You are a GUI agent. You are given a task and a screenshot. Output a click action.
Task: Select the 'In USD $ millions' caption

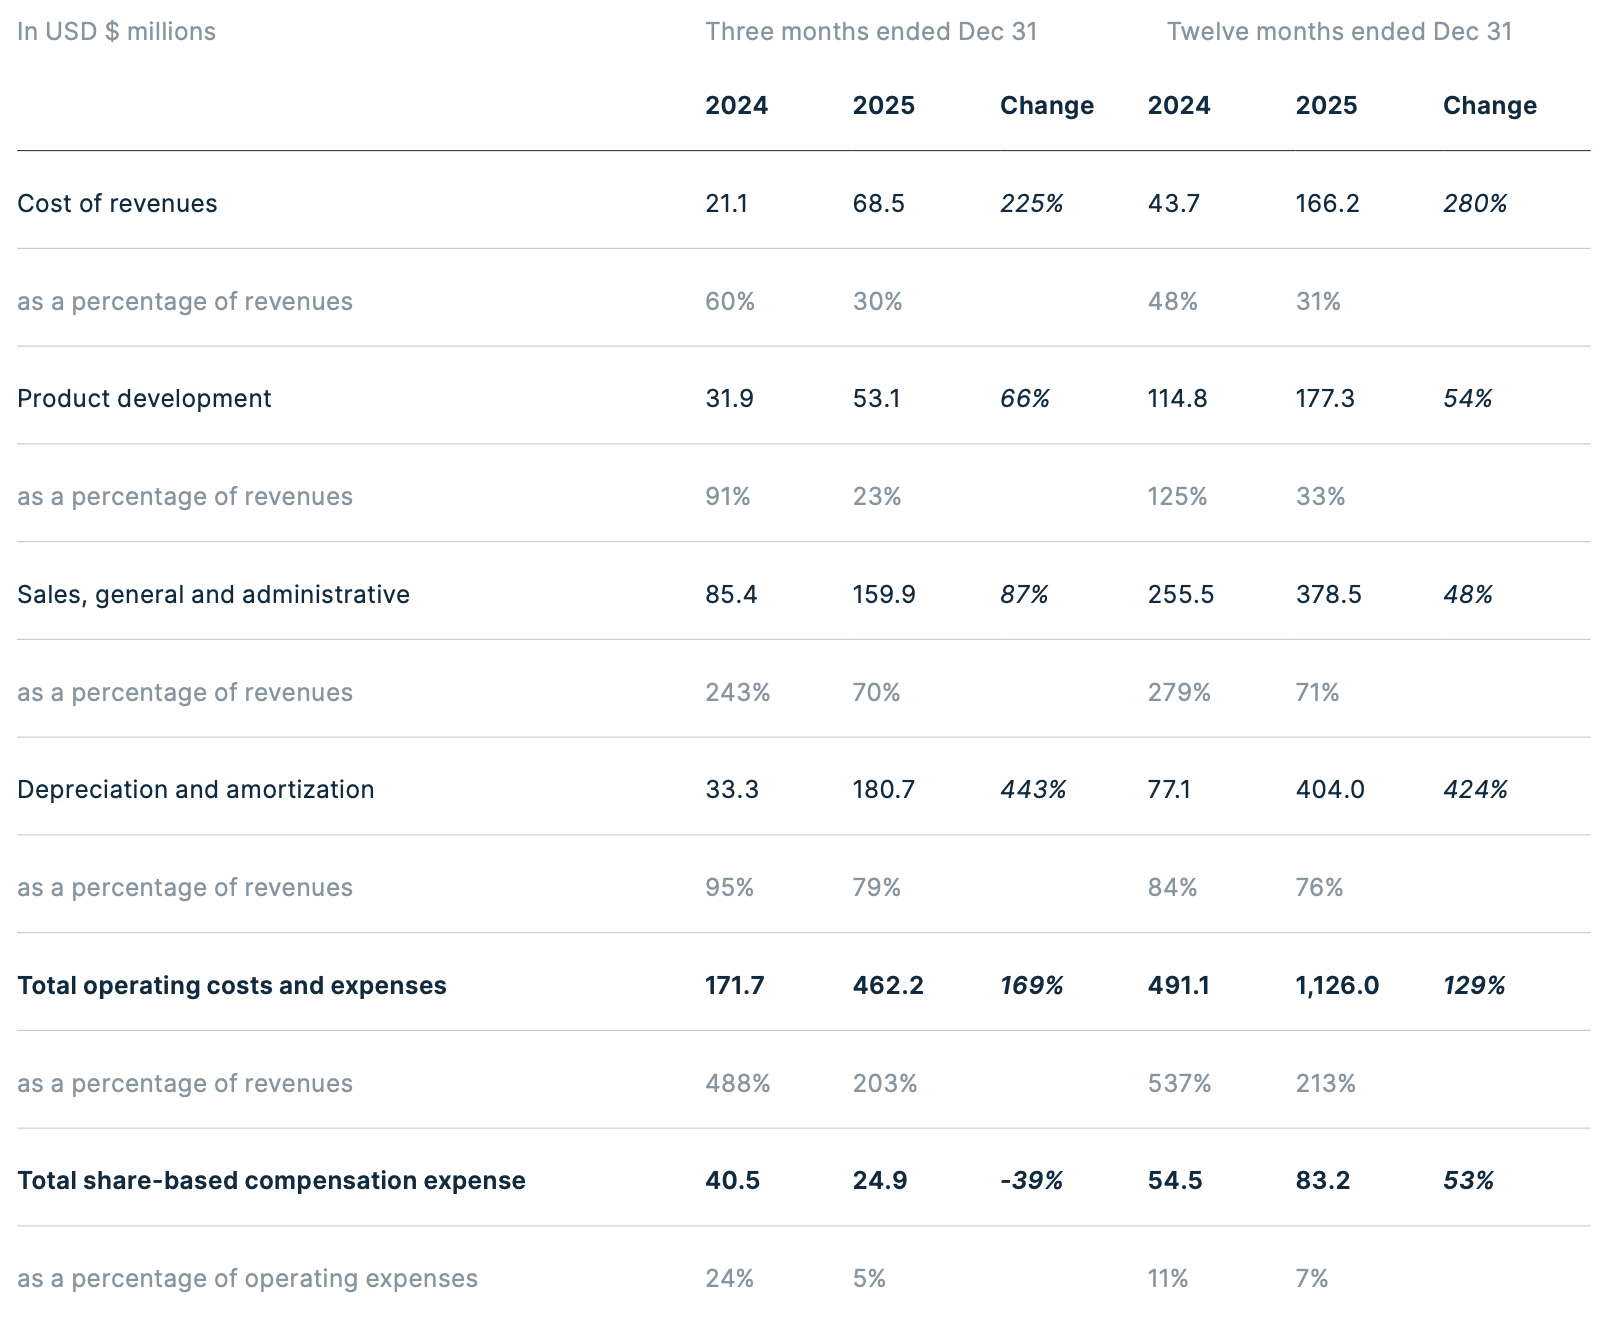tap(116, 31)
